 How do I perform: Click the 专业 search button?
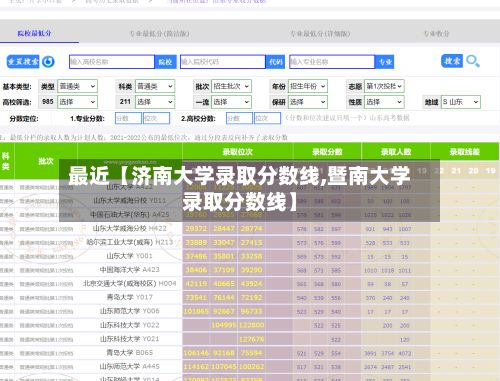[384, 62]
